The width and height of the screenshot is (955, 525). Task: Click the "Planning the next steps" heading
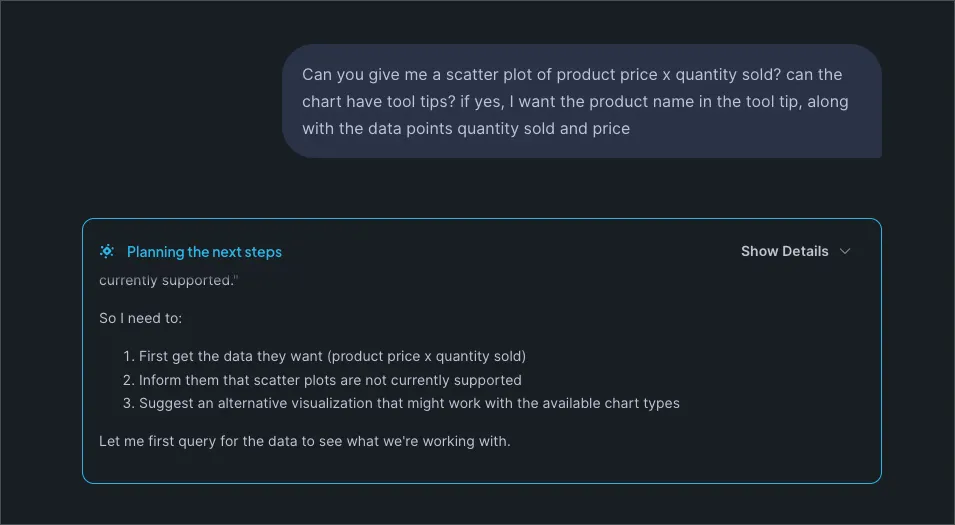click(204, 252)
